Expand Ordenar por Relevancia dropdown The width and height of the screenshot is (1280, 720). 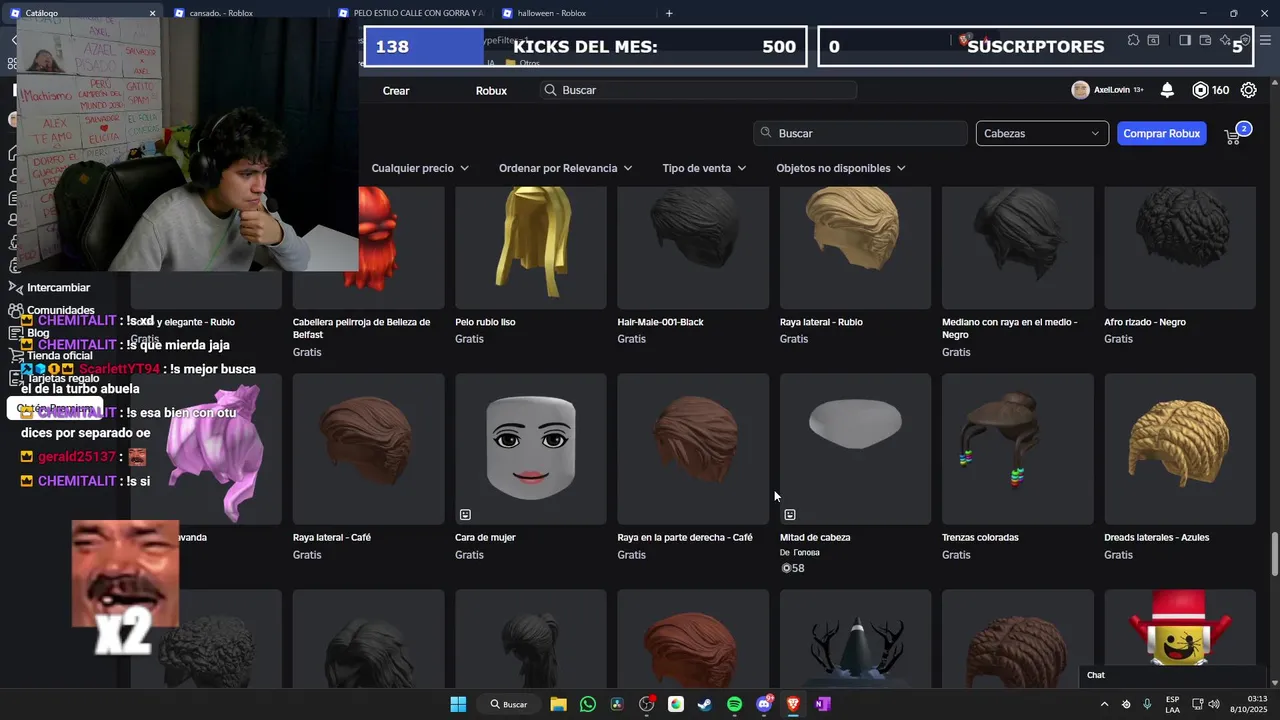(x=566, y=168)
